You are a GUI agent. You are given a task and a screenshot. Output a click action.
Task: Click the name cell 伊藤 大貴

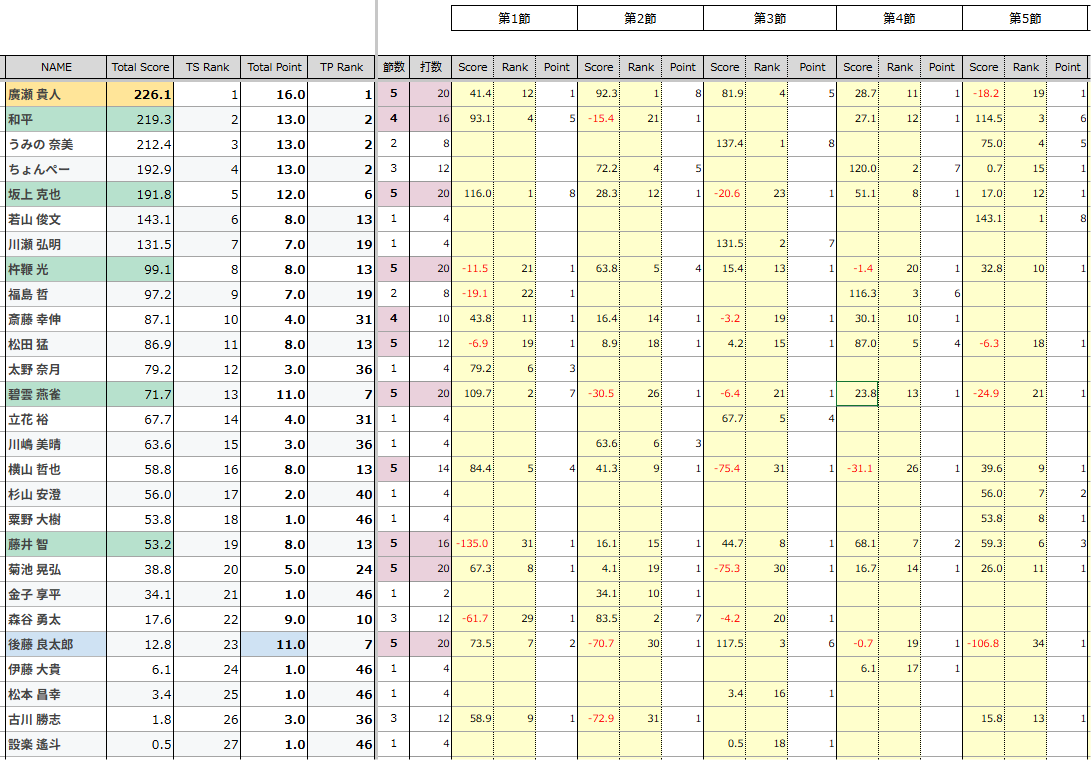pyautogui.click(x=56, y=670)
